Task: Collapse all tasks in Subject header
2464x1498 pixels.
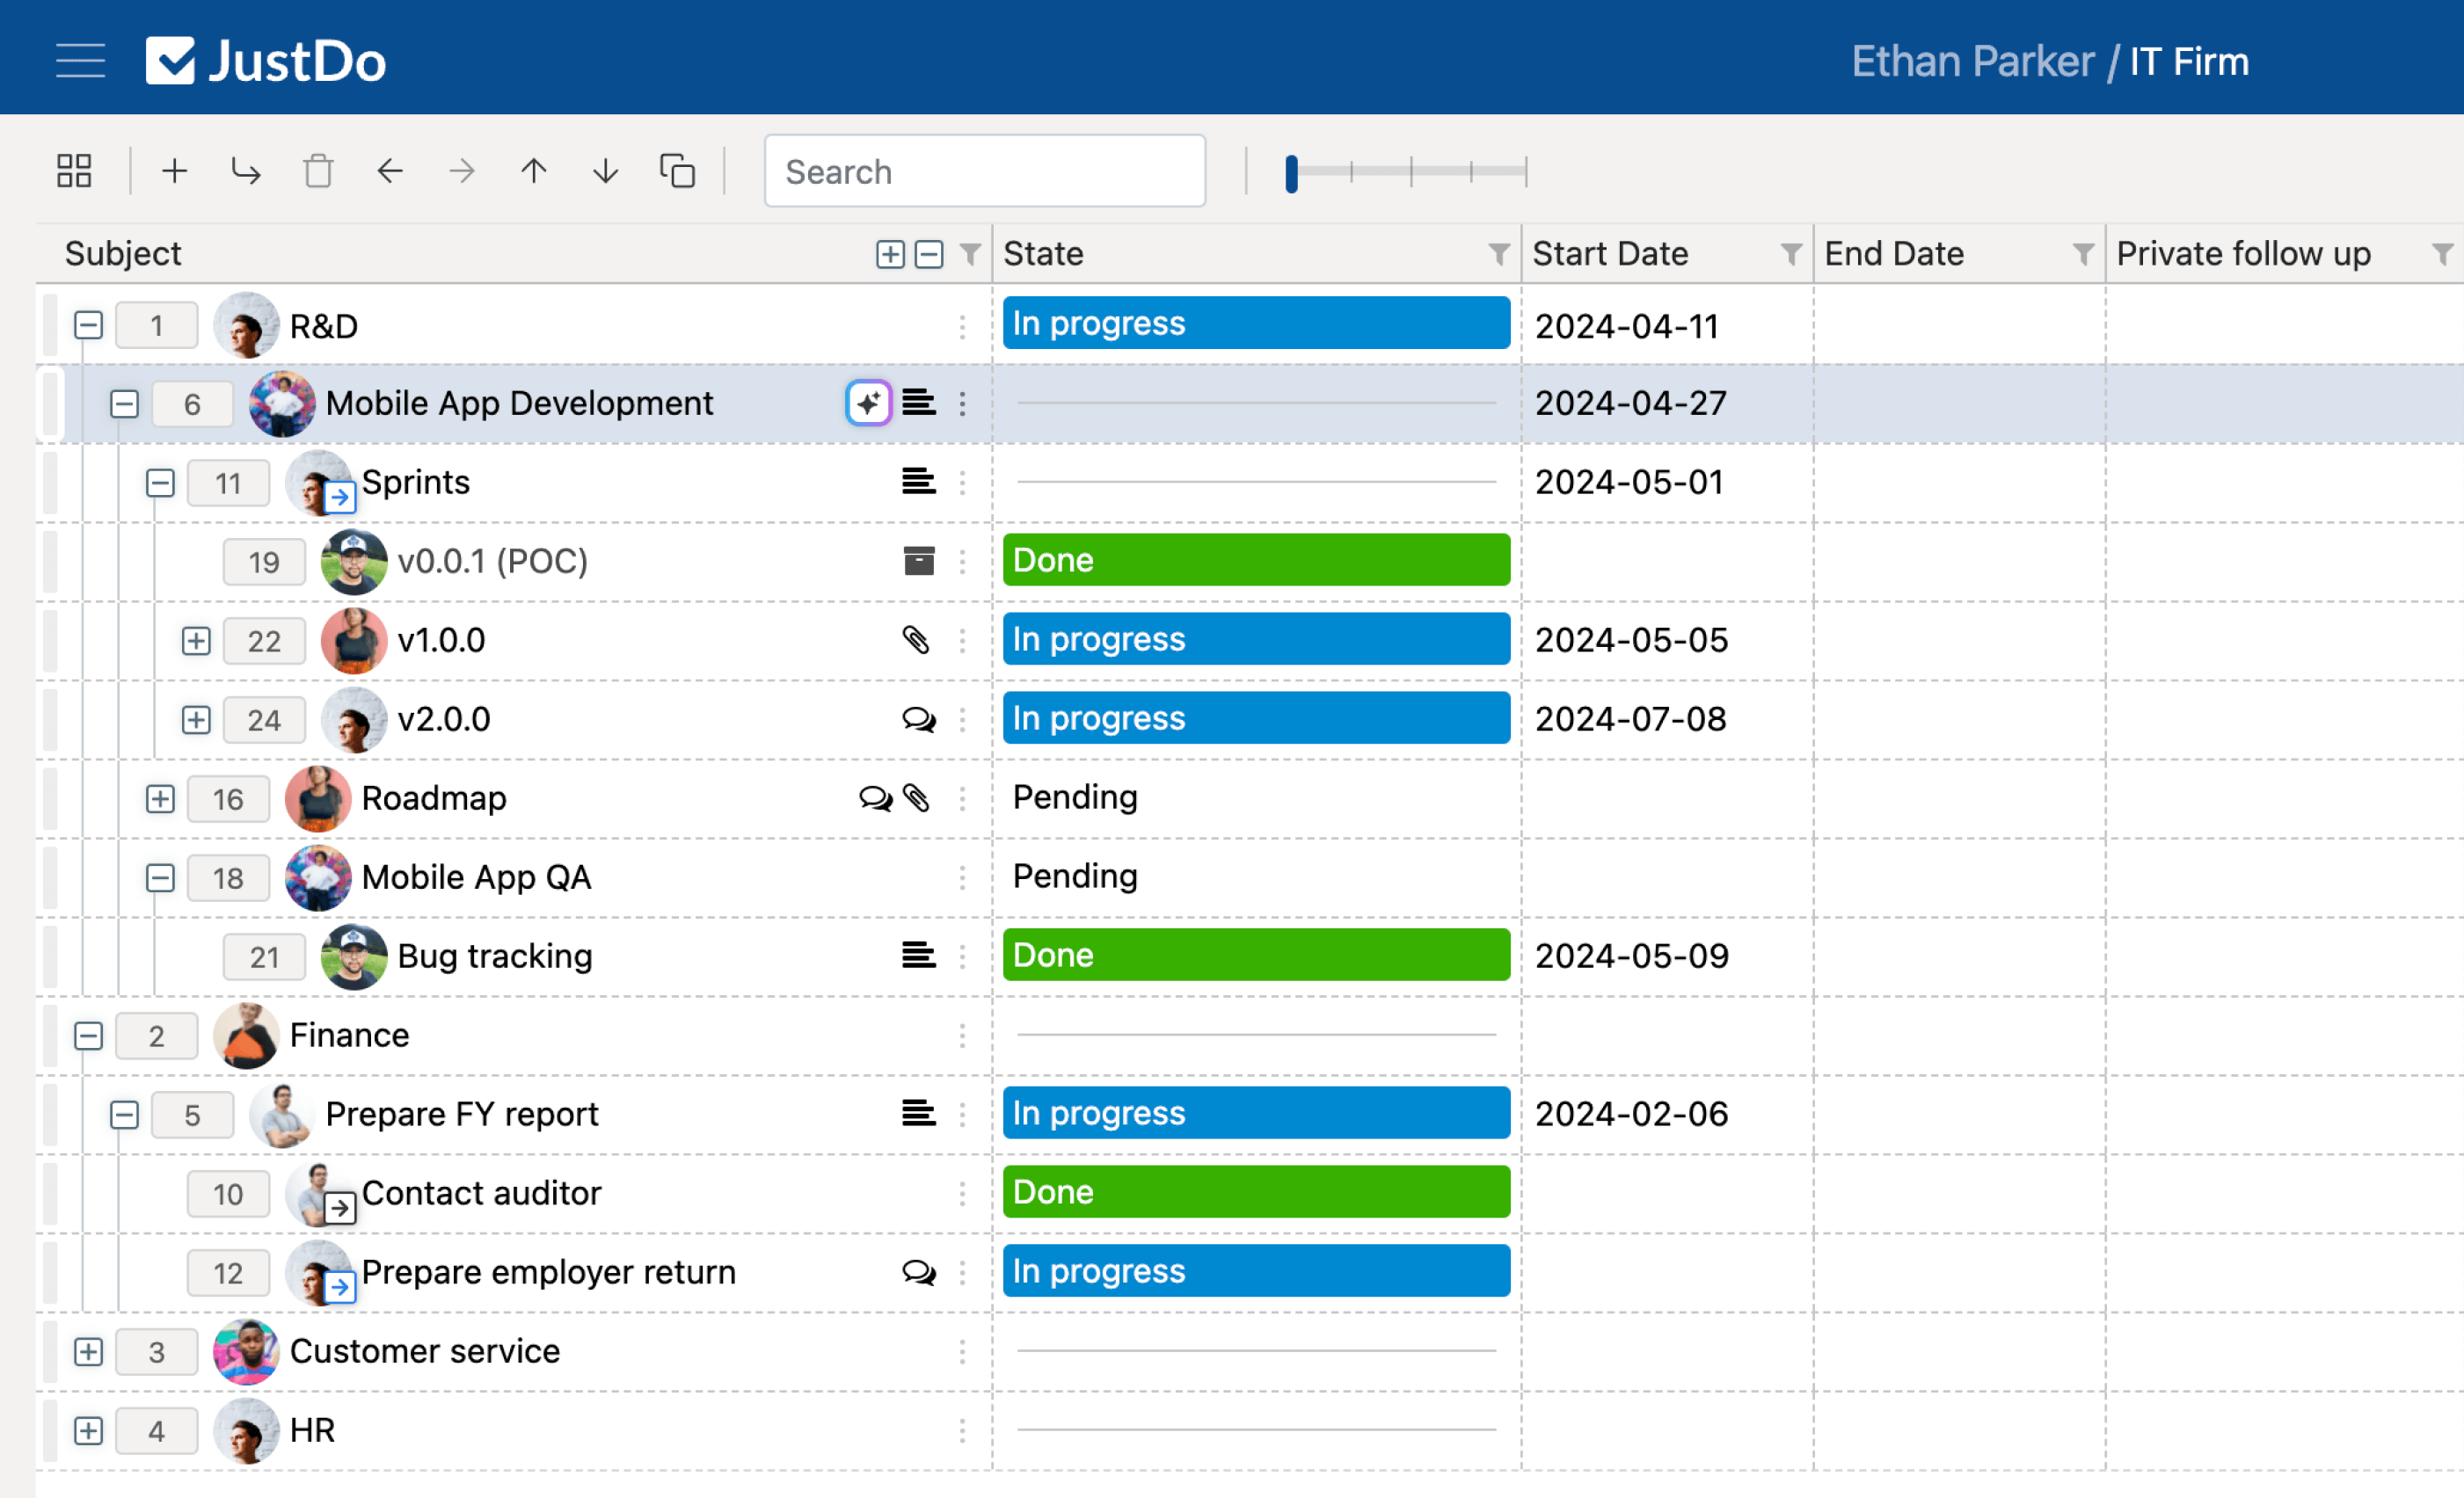Action: point(929,254)
